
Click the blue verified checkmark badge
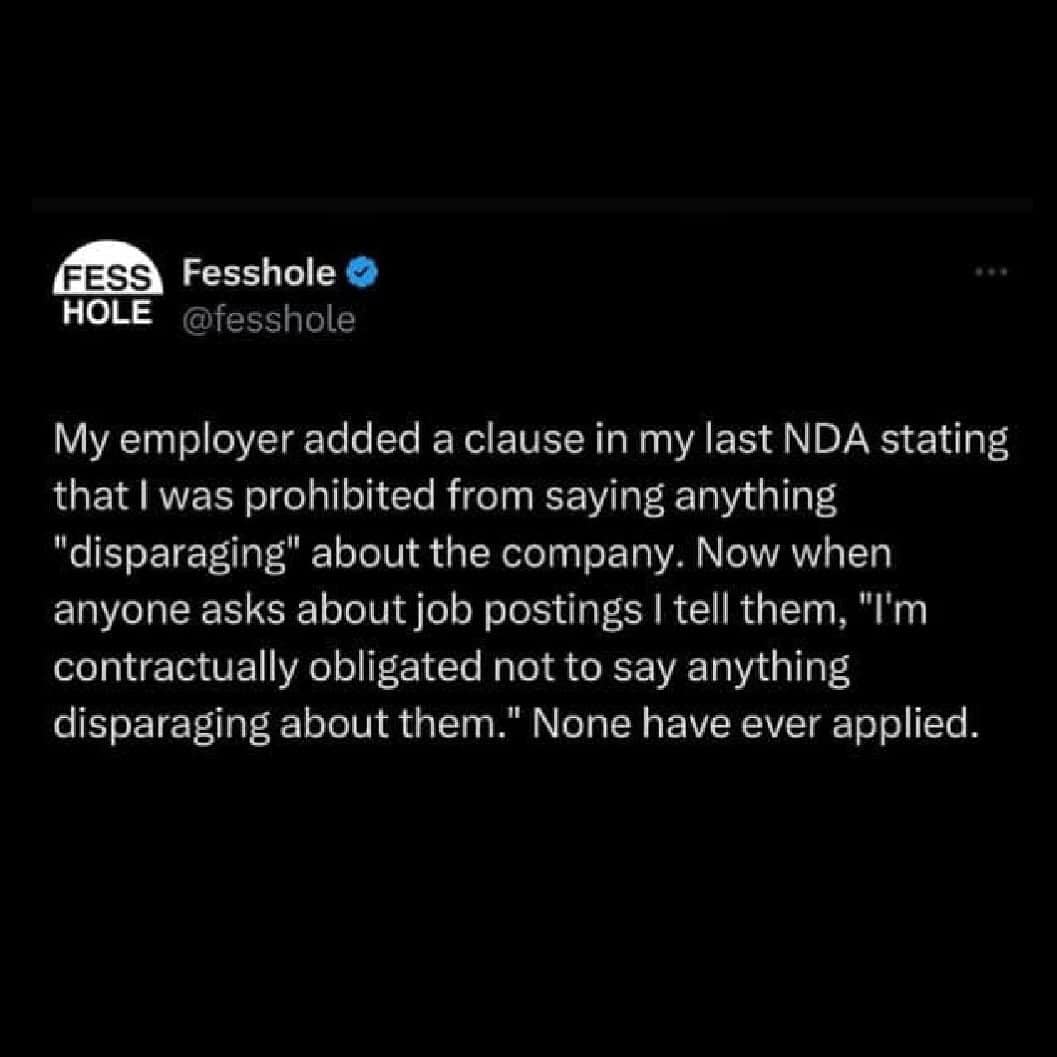pos(360,272)
